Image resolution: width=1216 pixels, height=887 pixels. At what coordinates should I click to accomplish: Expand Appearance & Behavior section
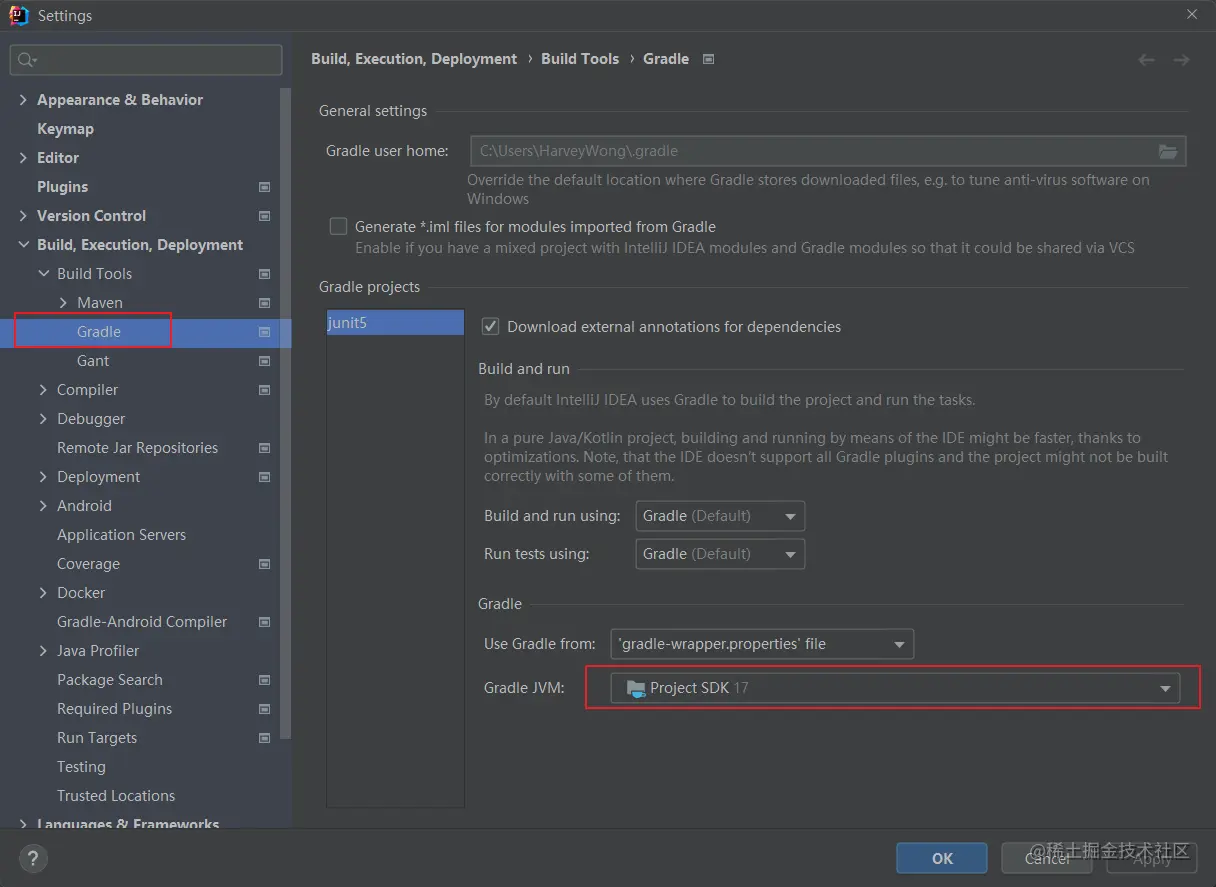23,100
